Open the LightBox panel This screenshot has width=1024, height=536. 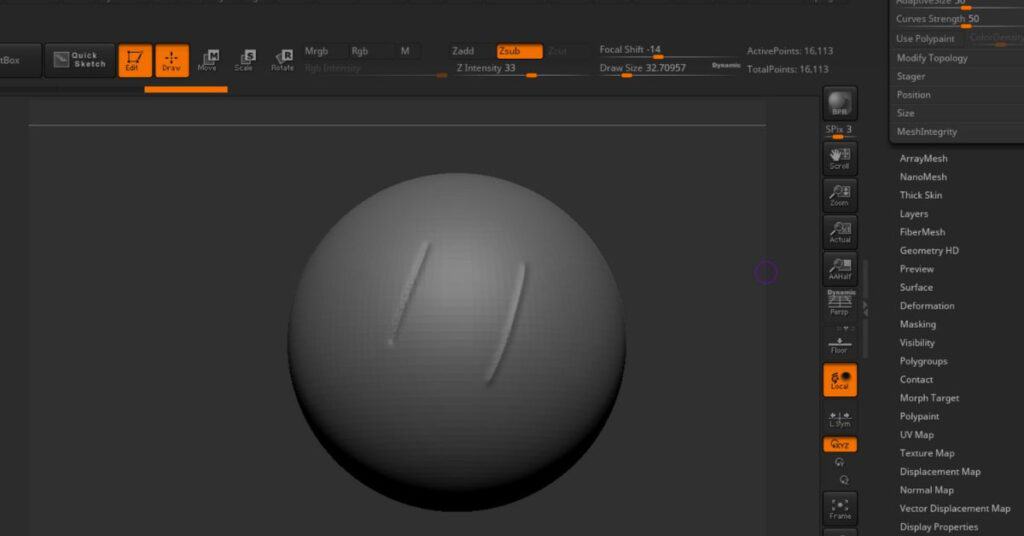[20, 60]
